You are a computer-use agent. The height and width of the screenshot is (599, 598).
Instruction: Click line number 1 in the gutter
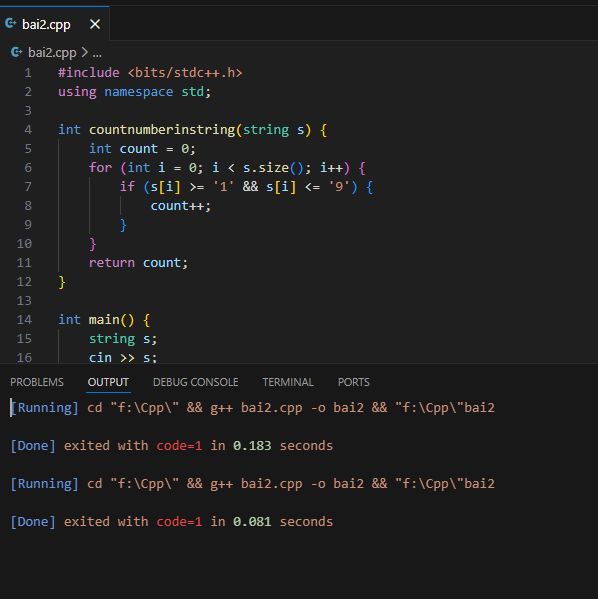pos(28,73)
